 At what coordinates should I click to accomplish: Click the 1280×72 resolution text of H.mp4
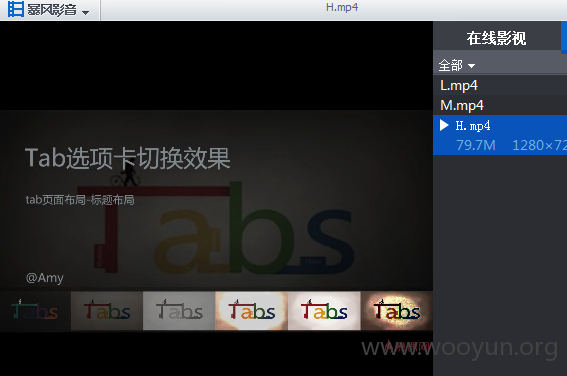coord(540,145)
